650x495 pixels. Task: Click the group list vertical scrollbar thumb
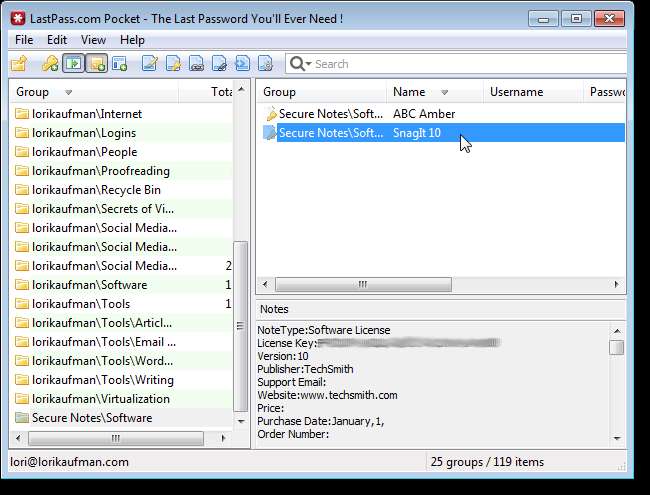coord(241,326)
